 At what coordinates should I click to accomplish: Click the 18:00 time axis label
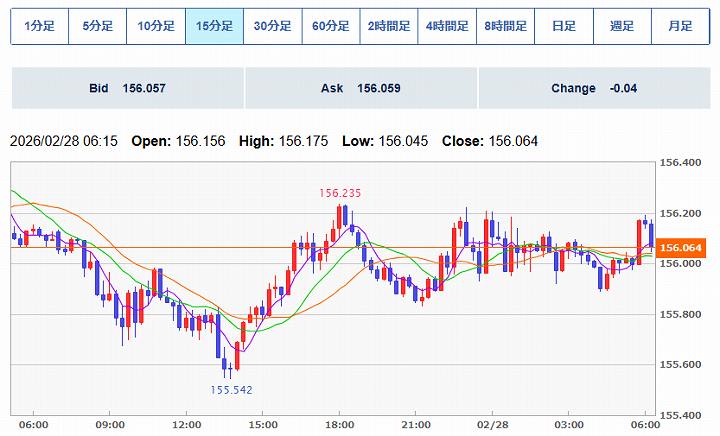point(339,425)
